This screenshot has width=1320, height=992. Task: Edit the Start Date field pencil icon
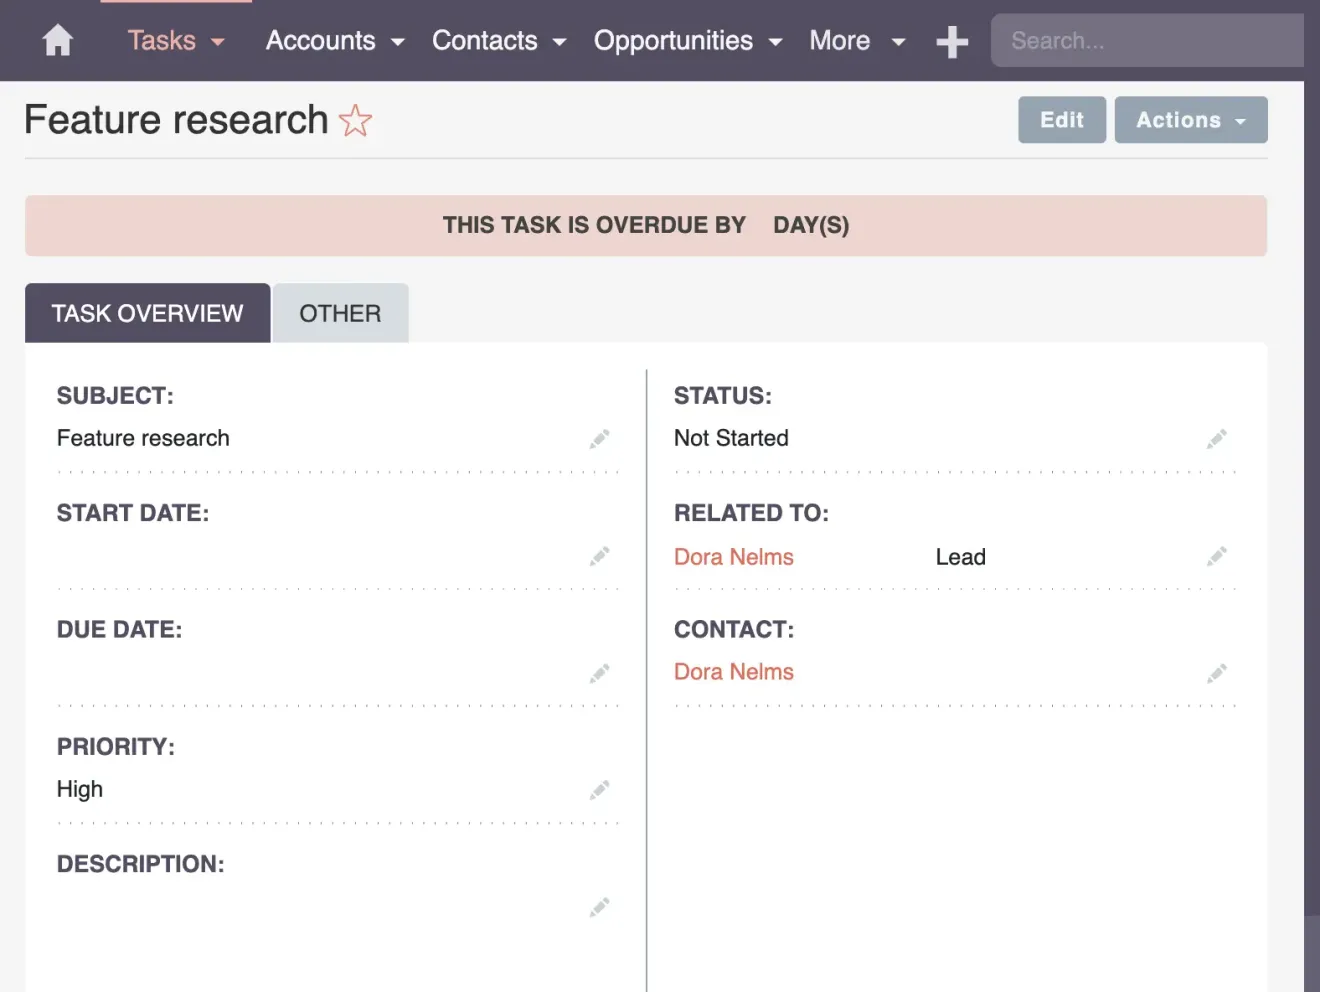(x=599, y=556)
